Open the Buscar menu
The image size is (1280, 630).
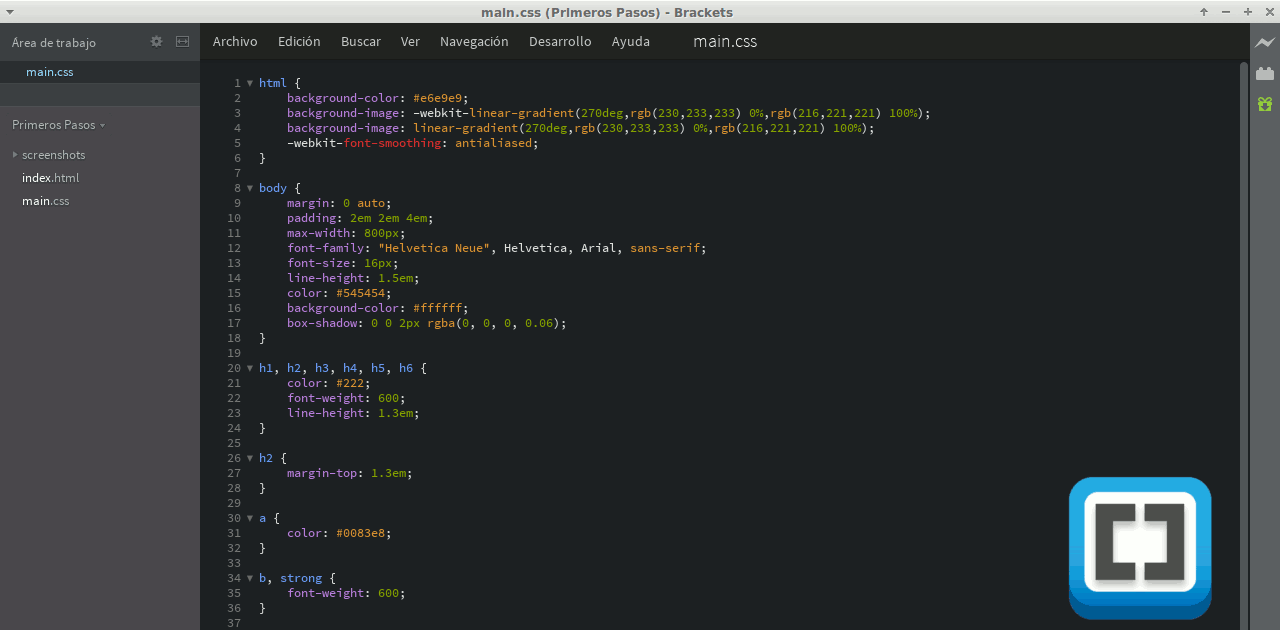[x=360, y=41]
